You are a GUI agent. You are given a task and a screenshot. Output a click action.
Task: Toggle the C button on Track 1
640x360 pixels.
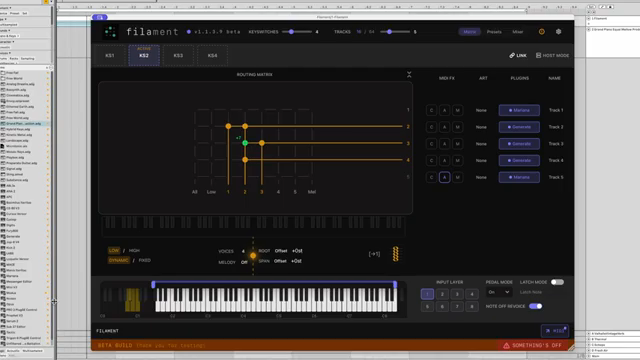click(x=431, y=110)
